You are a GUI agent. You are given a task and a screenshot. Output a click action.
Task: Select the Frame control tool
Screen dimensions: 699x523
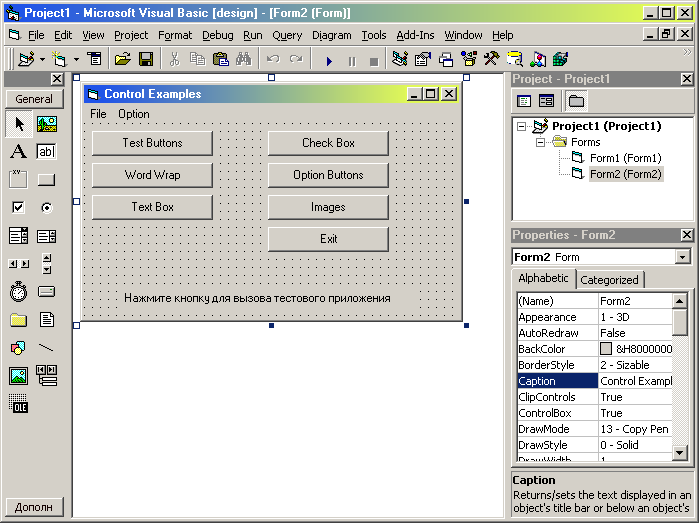19,180
